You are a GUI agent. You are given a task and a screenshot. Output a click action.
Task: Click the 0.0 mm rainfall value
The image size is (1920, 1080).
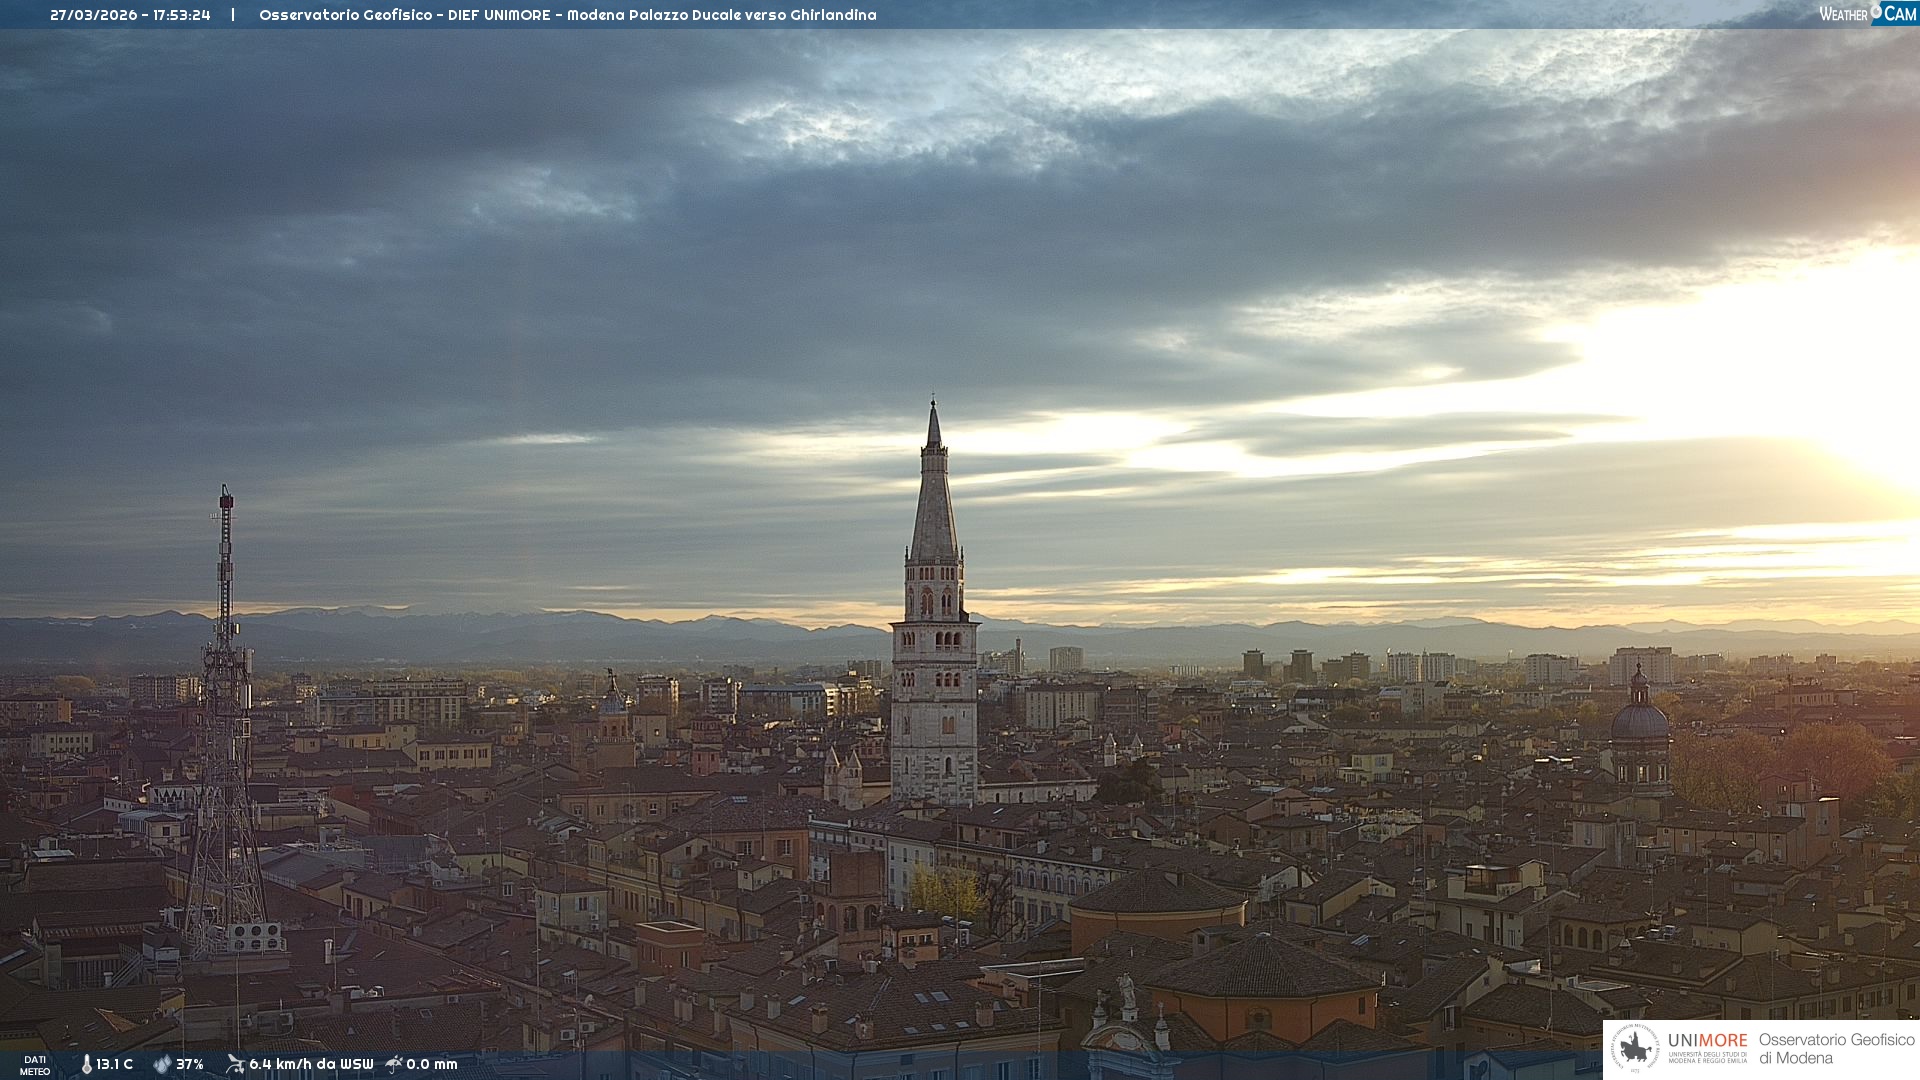coord(432,1064)
